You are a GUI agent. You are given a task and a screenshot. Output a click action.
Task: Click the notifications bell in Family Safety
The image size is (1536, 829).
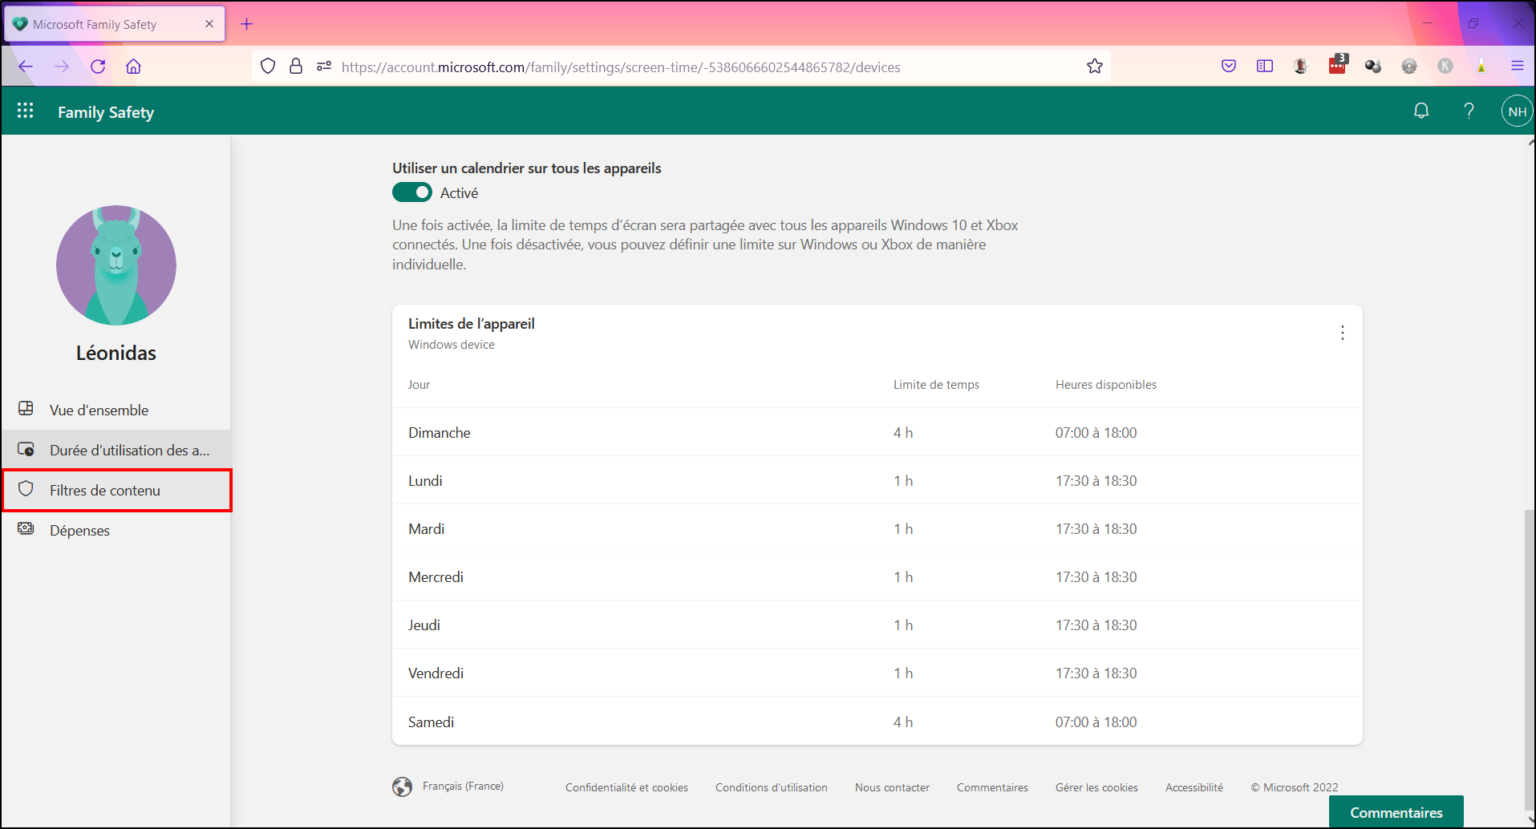tap(1421, 110)
